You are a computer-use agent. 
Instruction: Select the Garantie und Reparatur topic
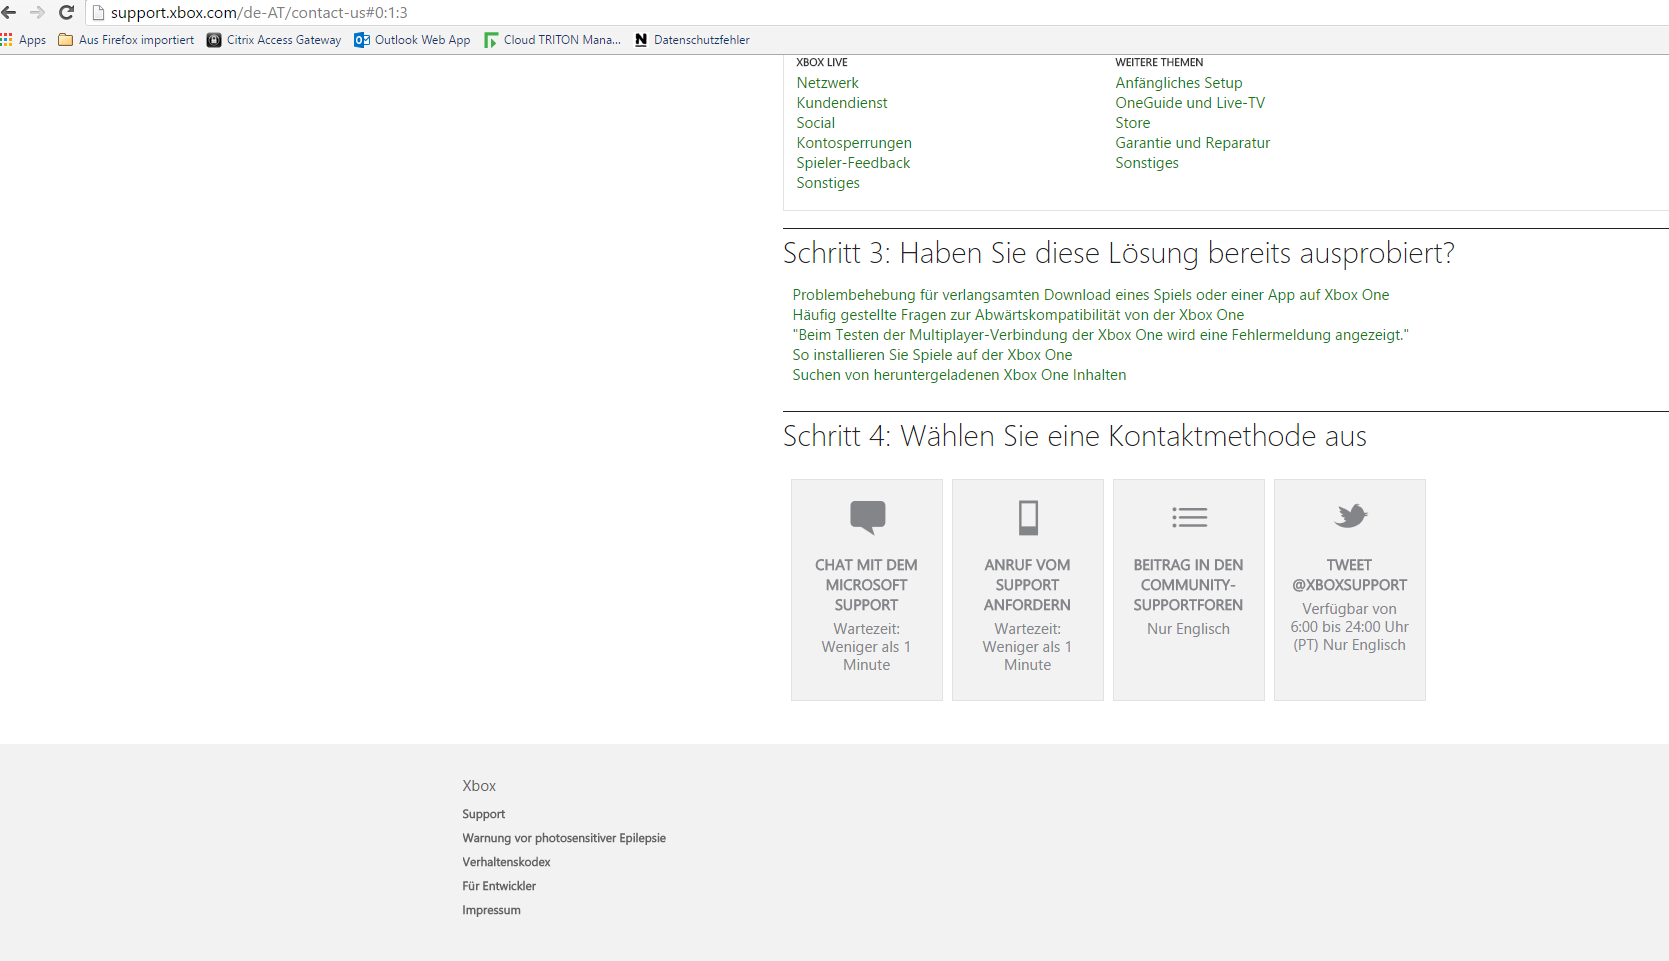[1192, 143]
